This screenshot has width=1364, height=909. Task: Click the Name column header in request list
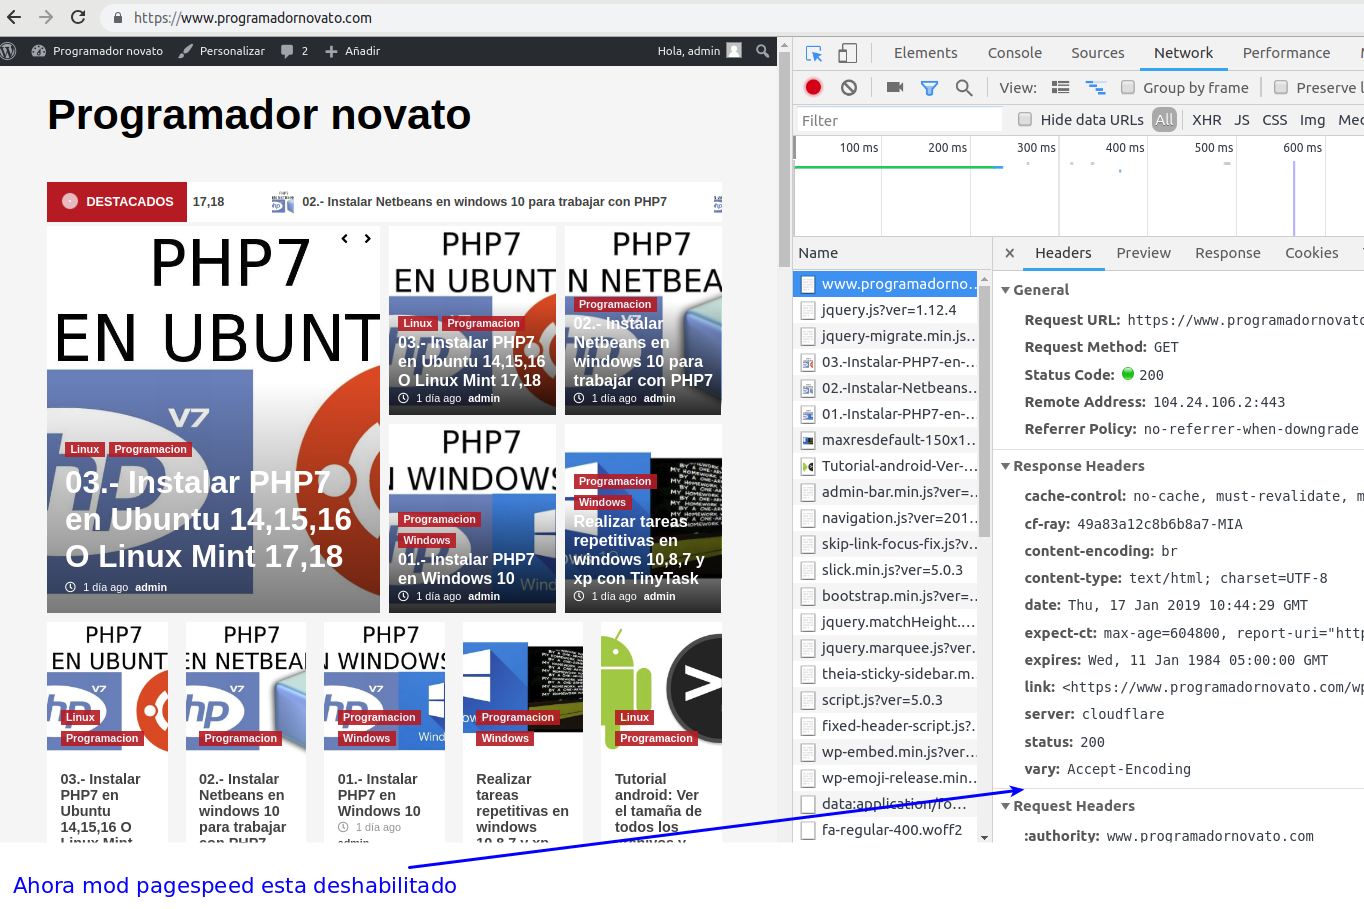click(818, 253)
